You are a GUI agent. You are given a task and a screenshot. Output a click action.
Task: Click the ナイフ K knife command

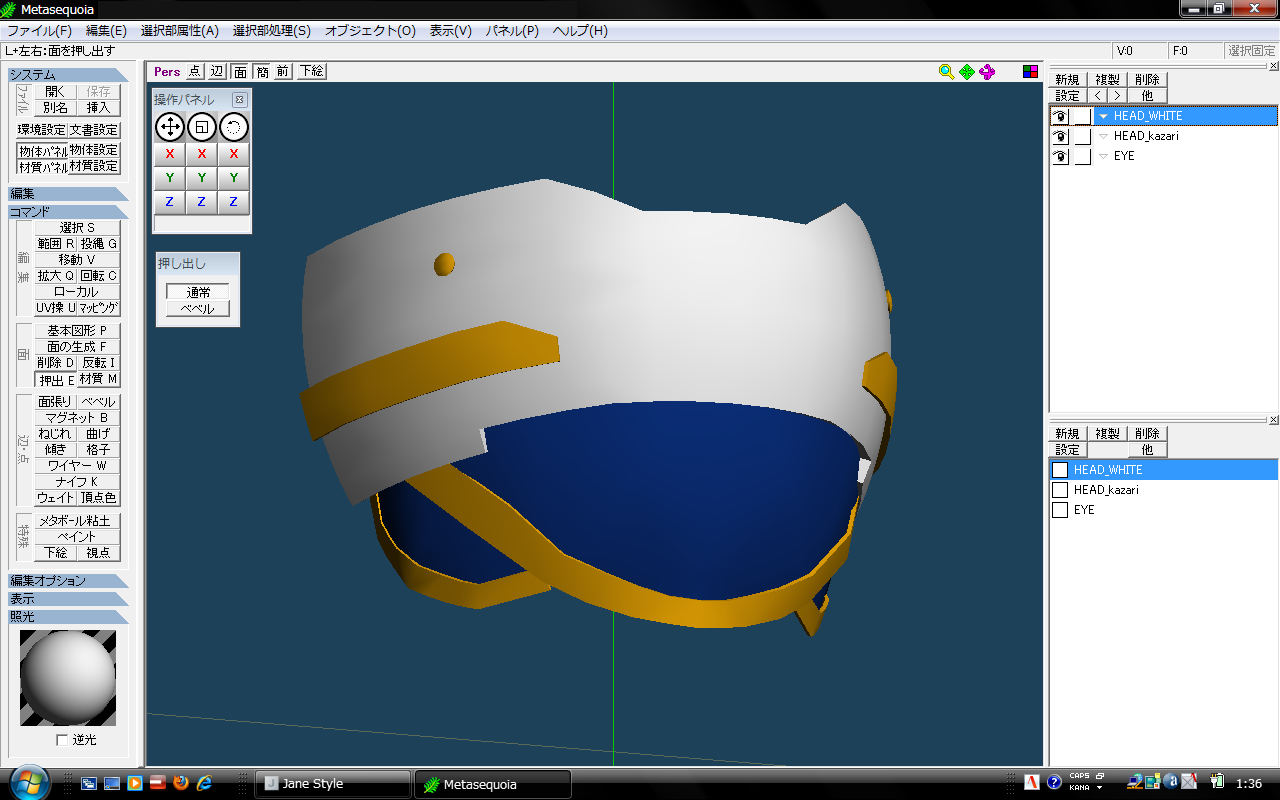coord(77,482)
